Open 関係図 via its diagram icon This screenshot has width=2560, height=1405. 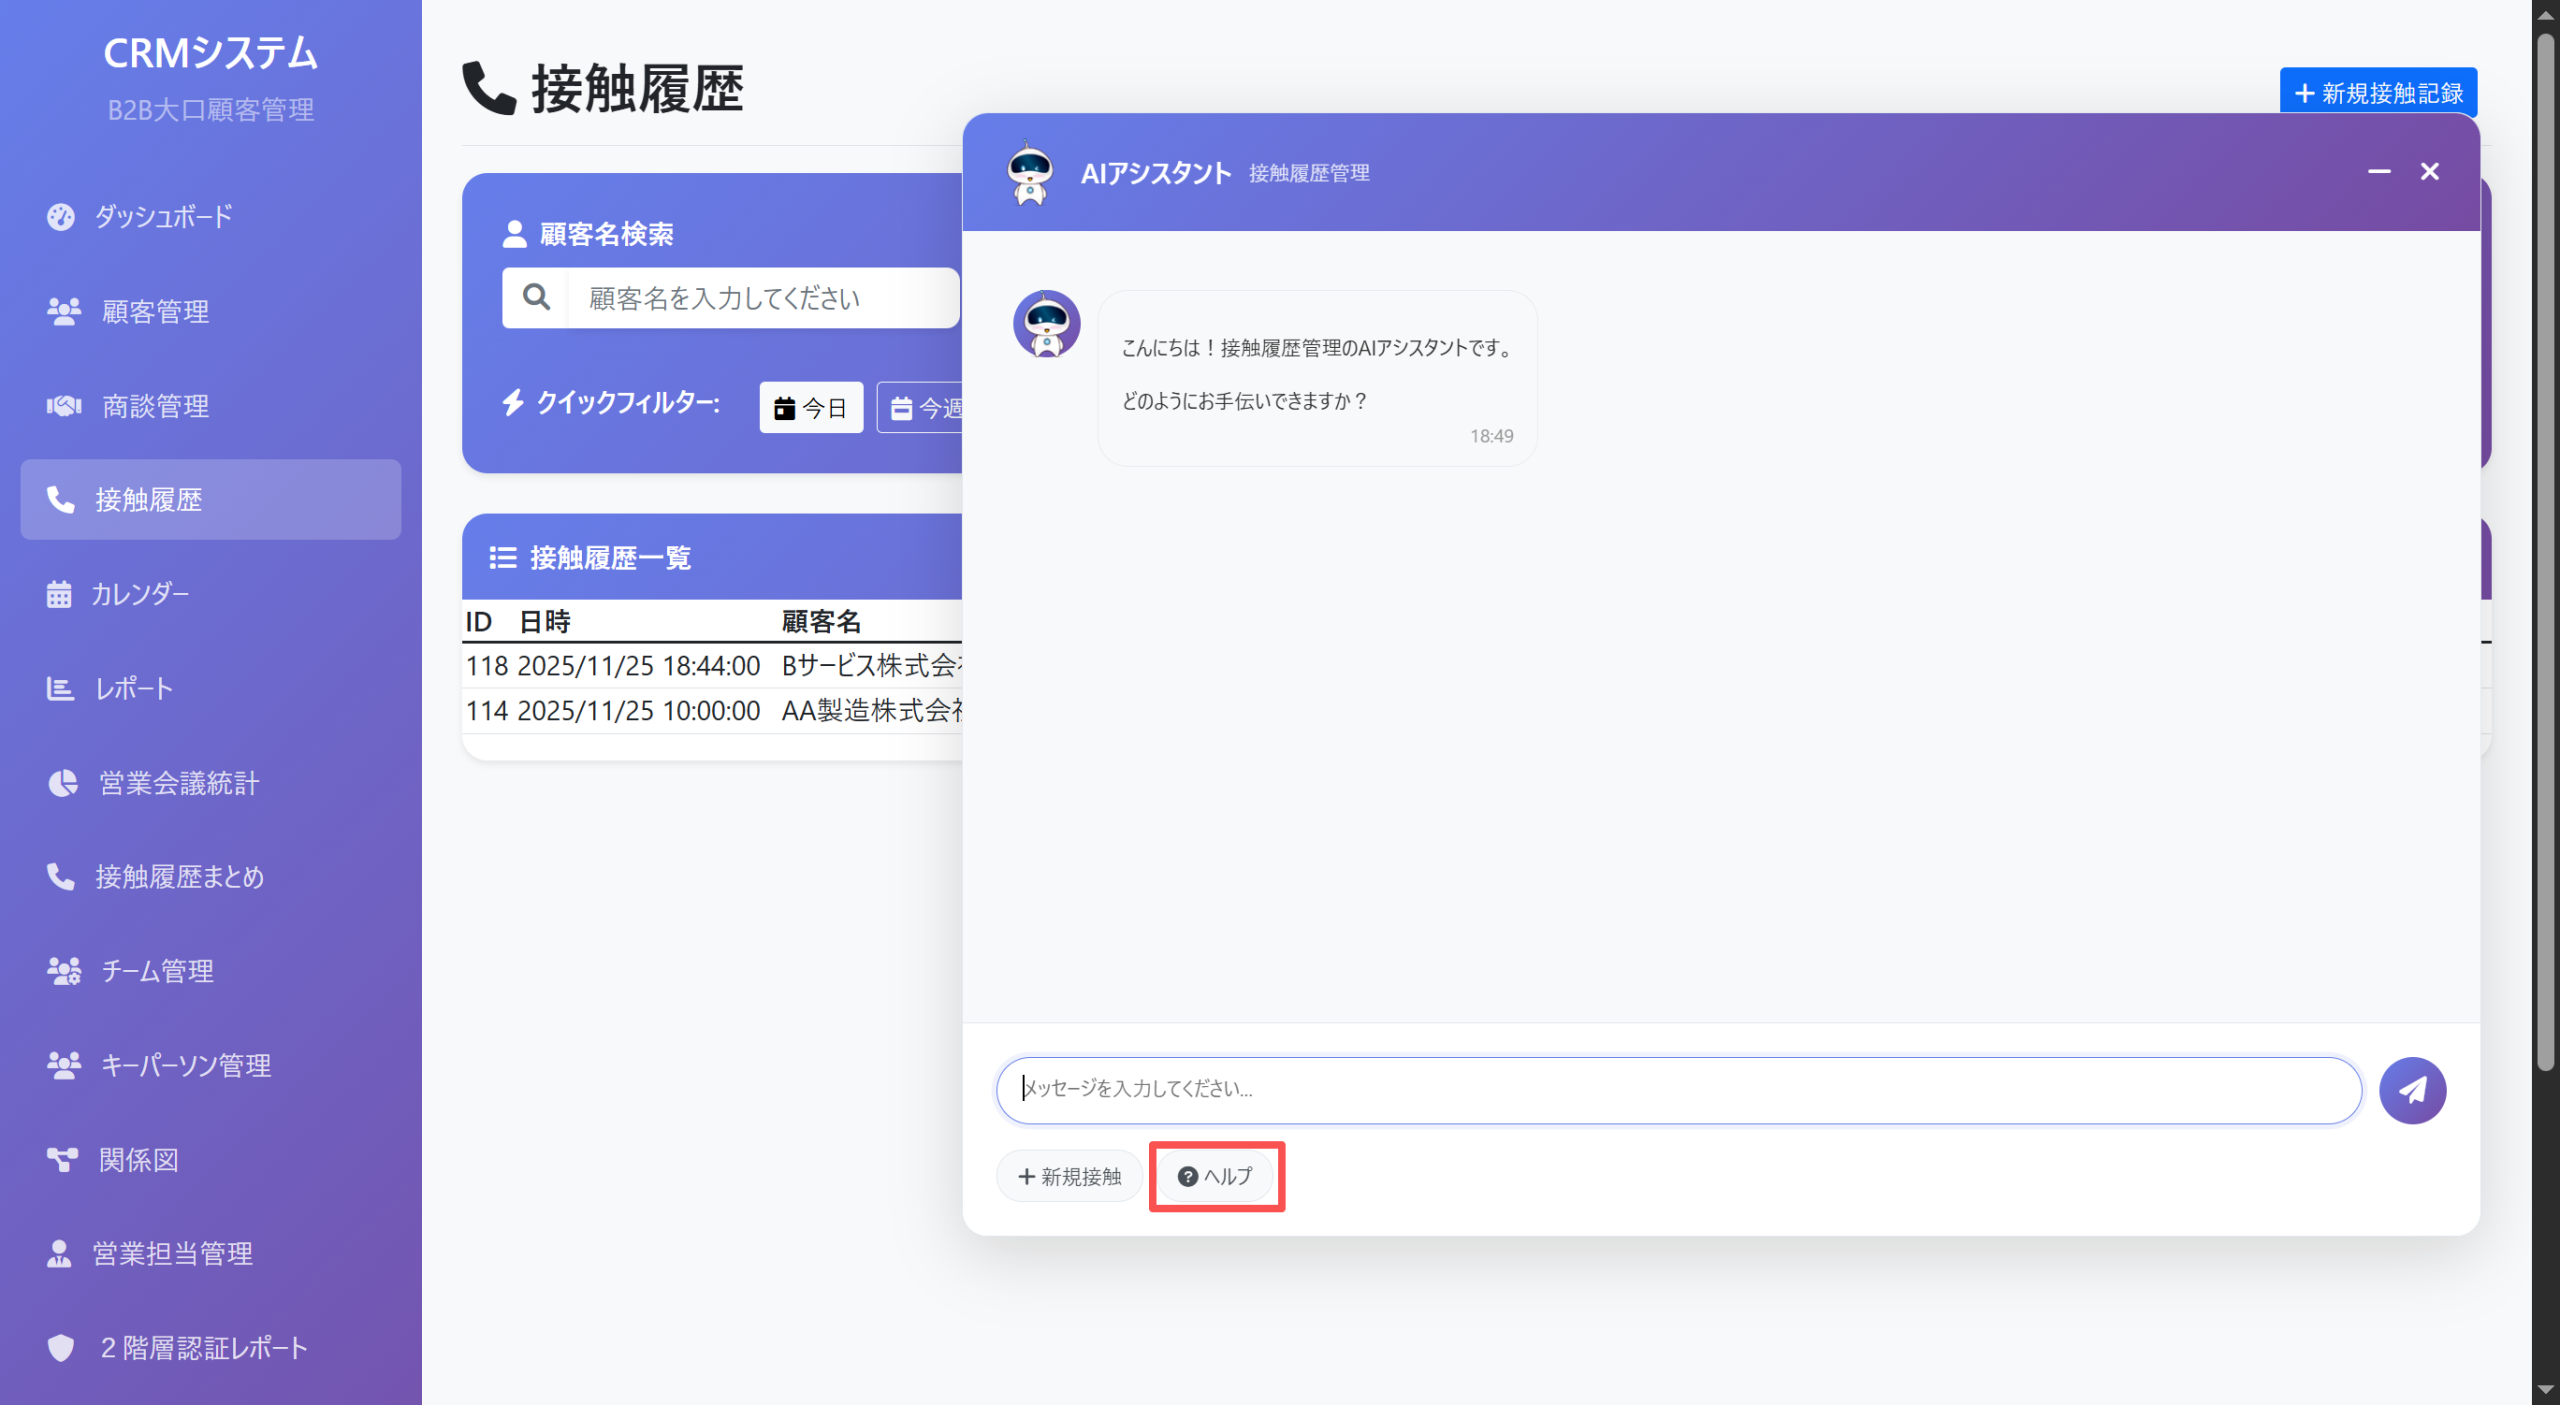tap(62, 1160)
